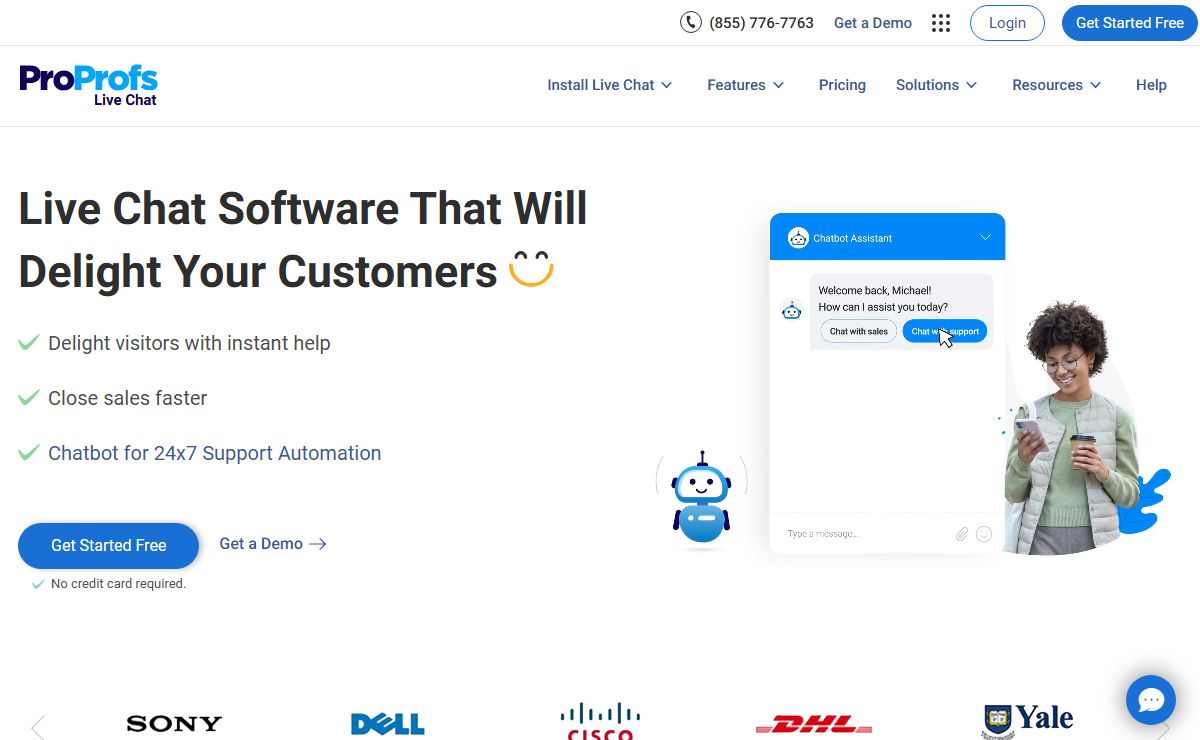
Task: Open the nine-dot apps grid icon
Action: pos(940,23)
